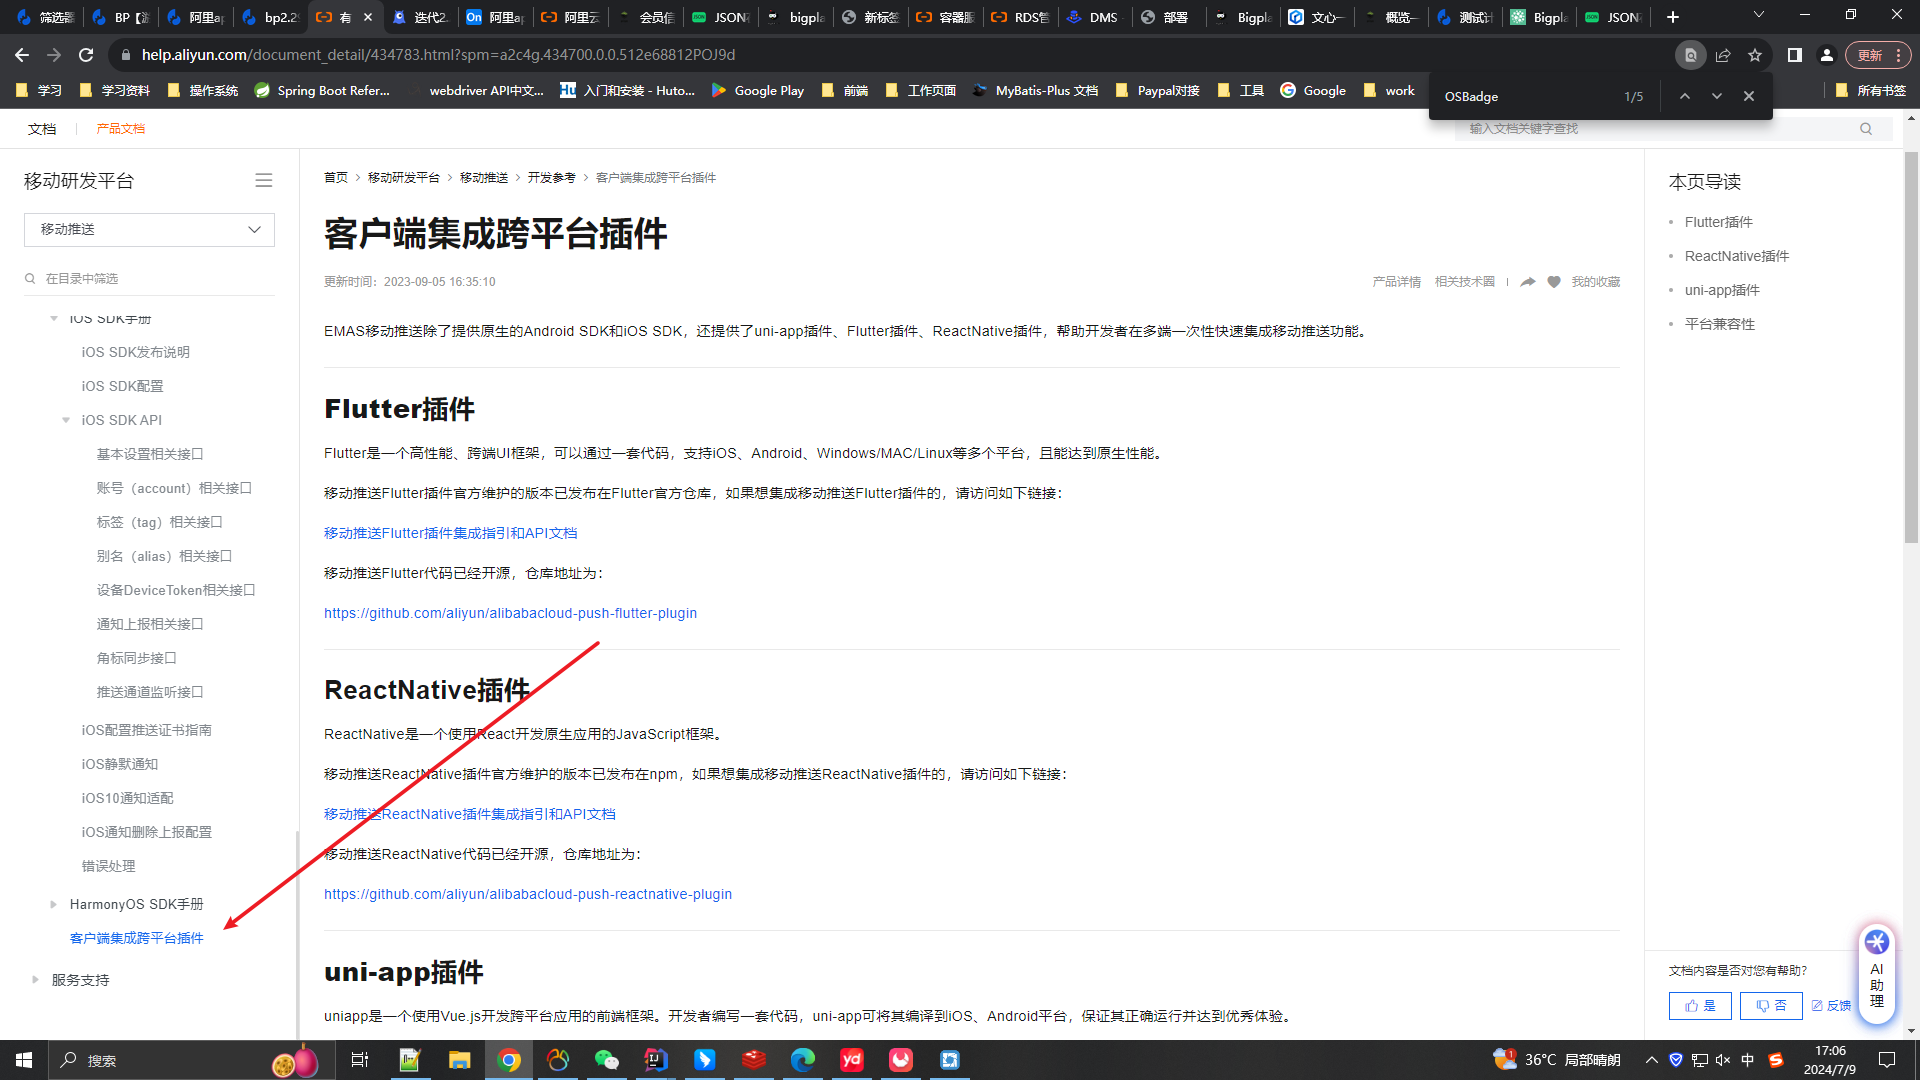Viewport: 1920px width, 1080px height.
Task: Open WeChat from the taskbar
Action: [607, 1060]
